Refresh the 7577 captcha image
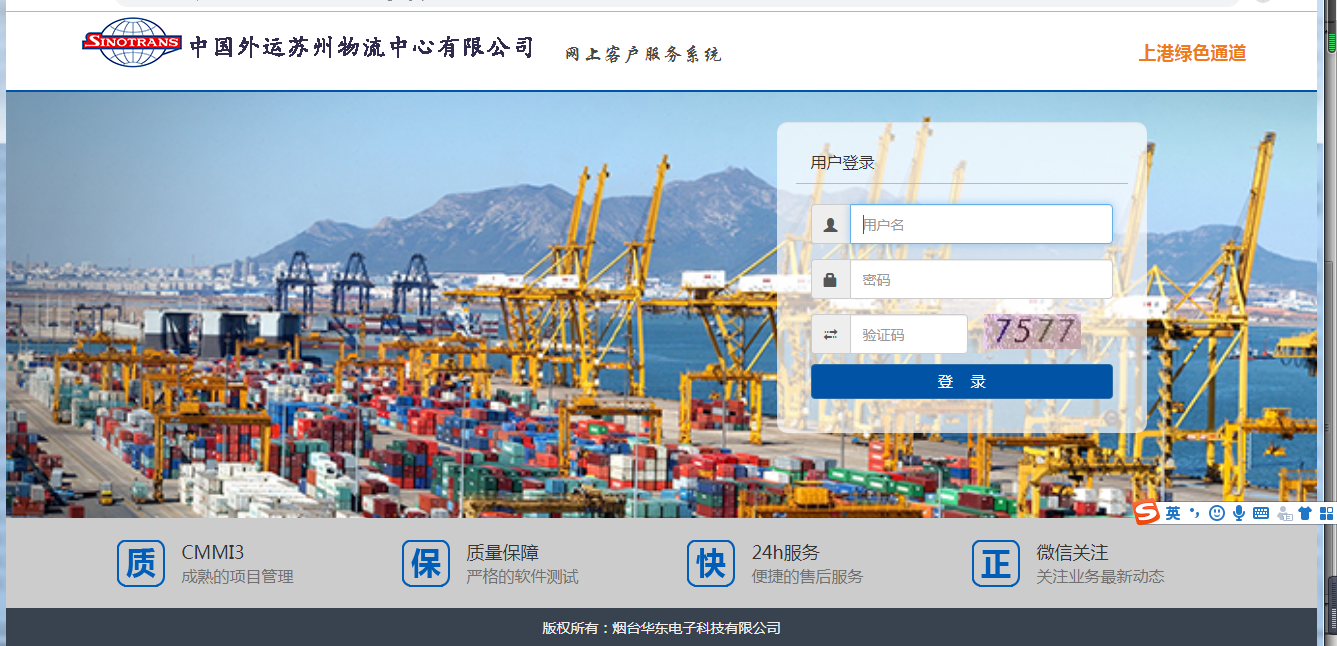The image size is (1337, 646). (1032, 332)
